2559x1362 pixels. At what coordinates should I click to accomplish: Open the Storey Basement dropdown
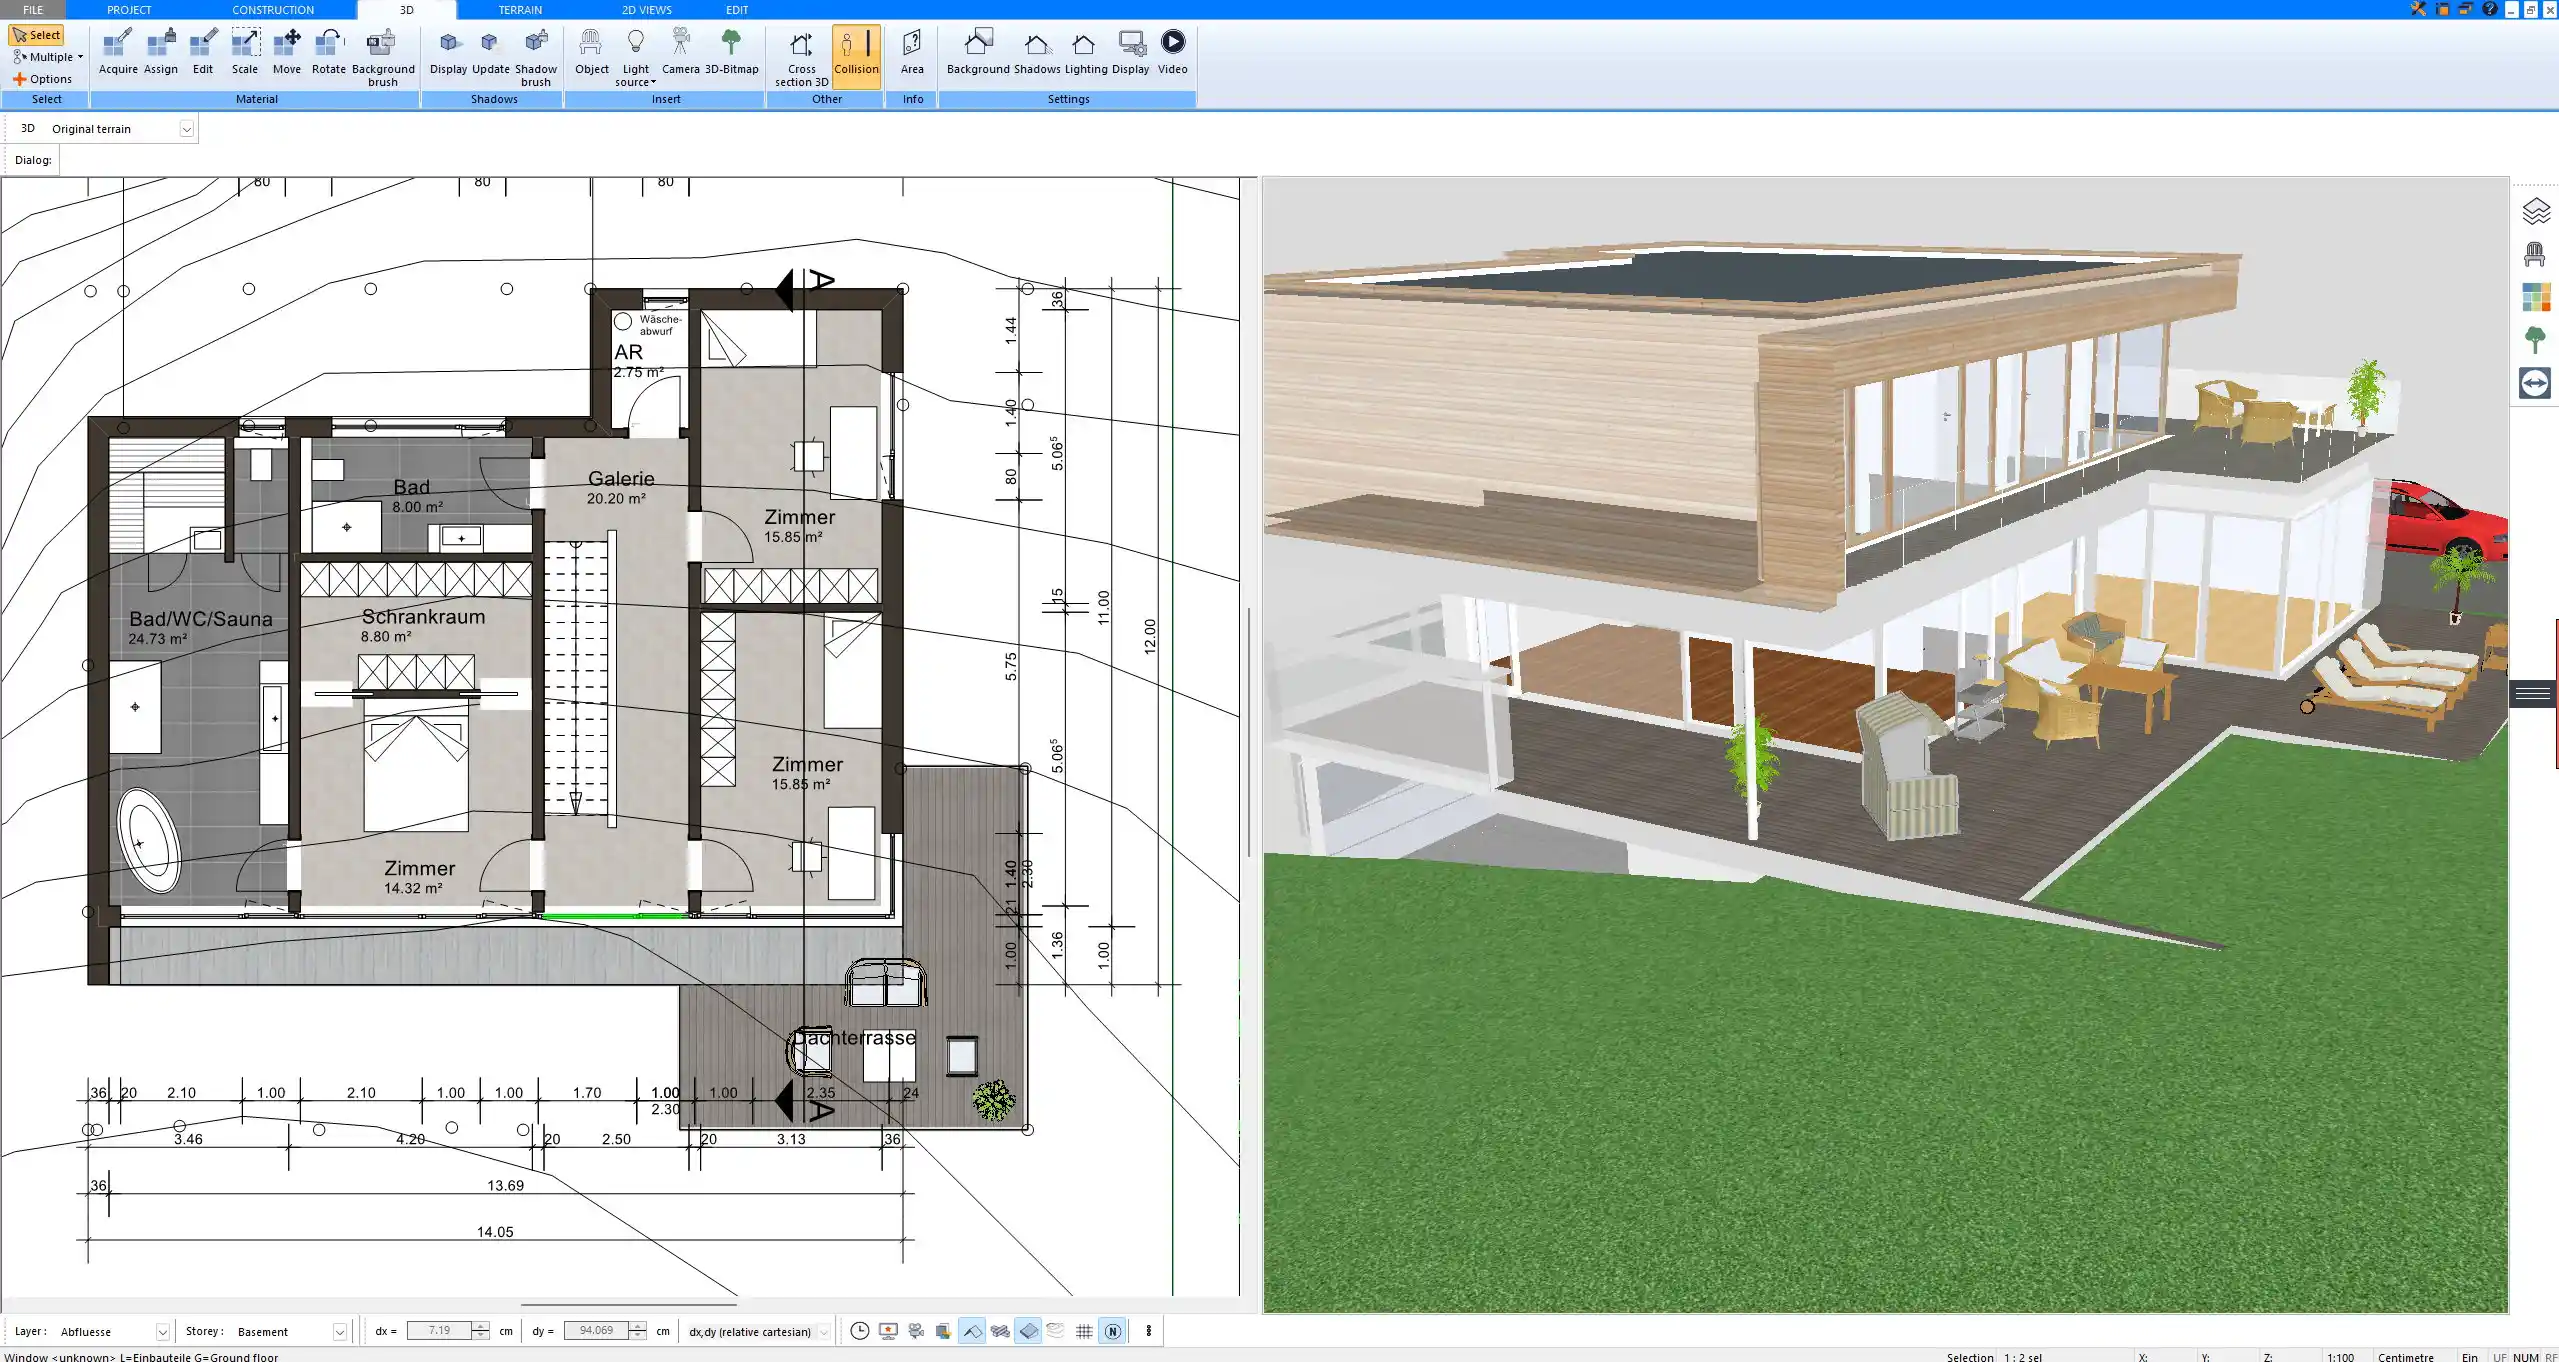[x=339, y=1332]
